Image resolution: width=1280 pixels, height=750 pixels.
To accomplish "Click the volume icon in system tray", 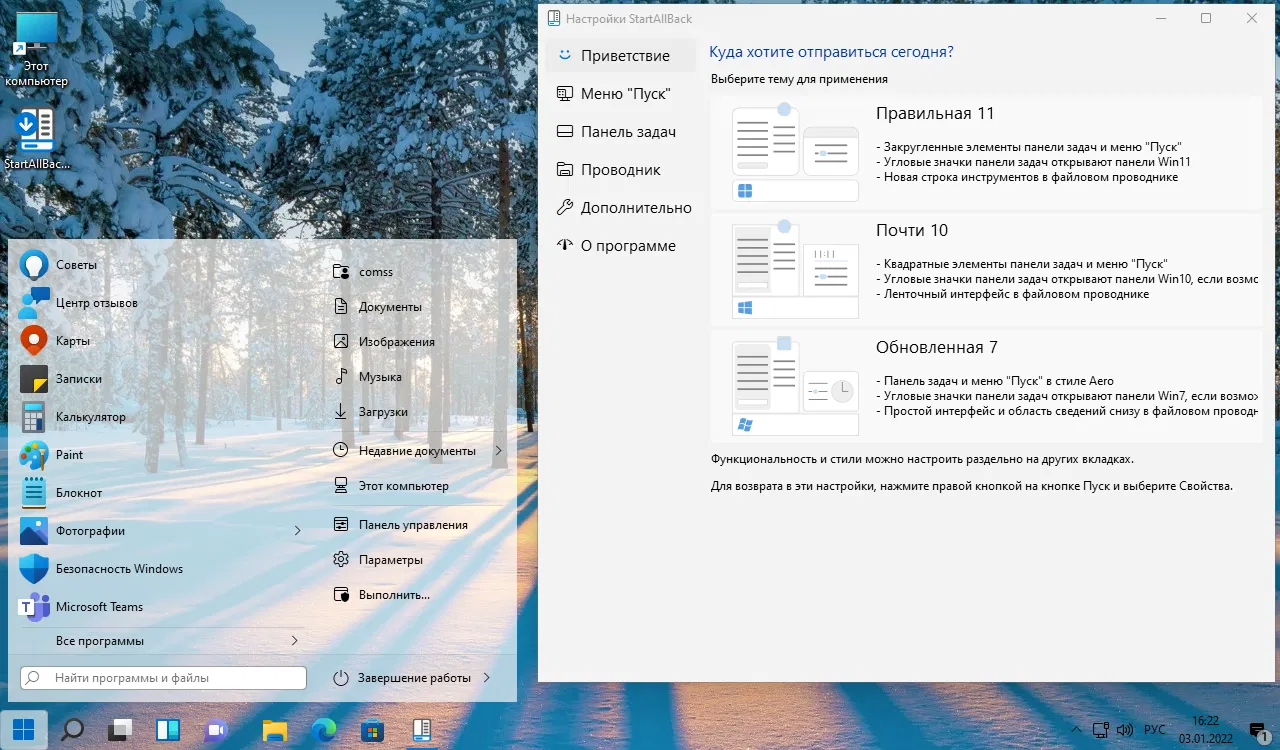I will tap(1124, 730).
